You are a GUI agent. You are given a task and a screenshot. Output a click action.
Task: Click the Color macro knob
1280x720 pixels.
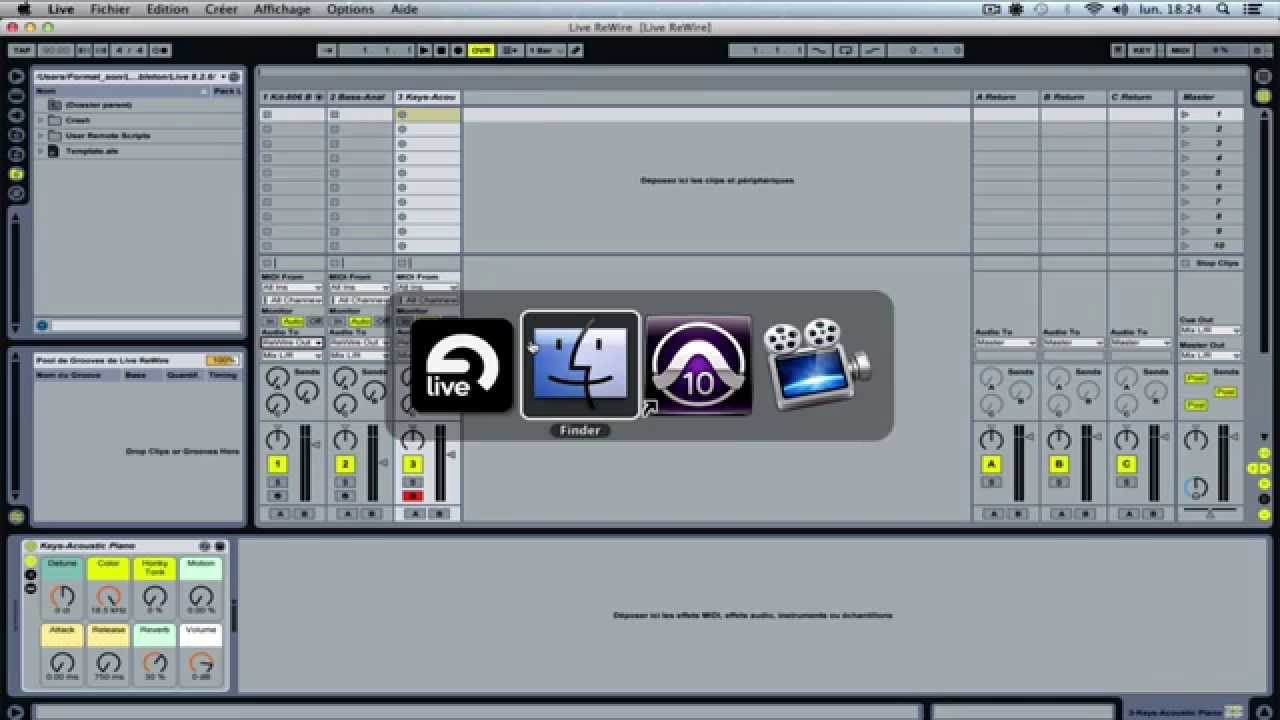(108, 596)
